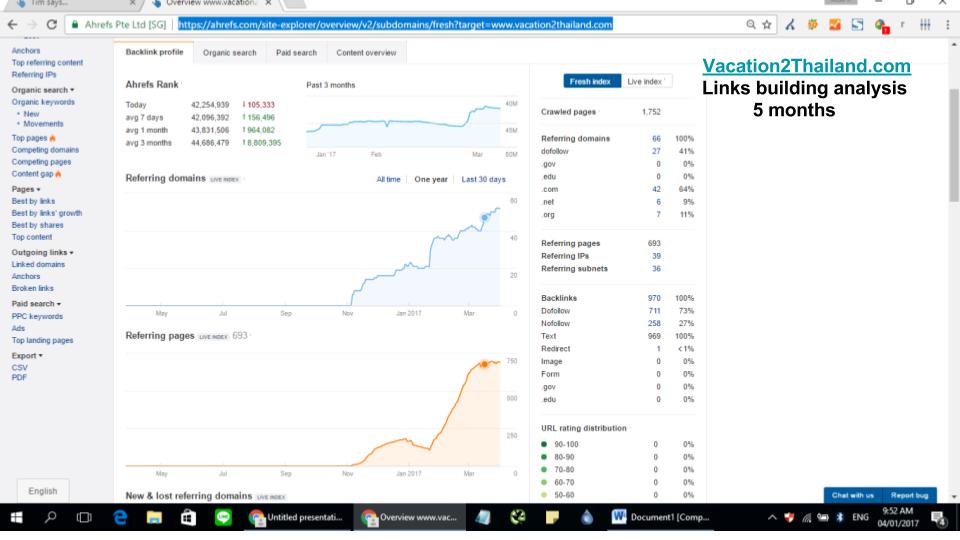Switch to Word Document1 on the taskbar
960x540 pixels.
(661, 517)
